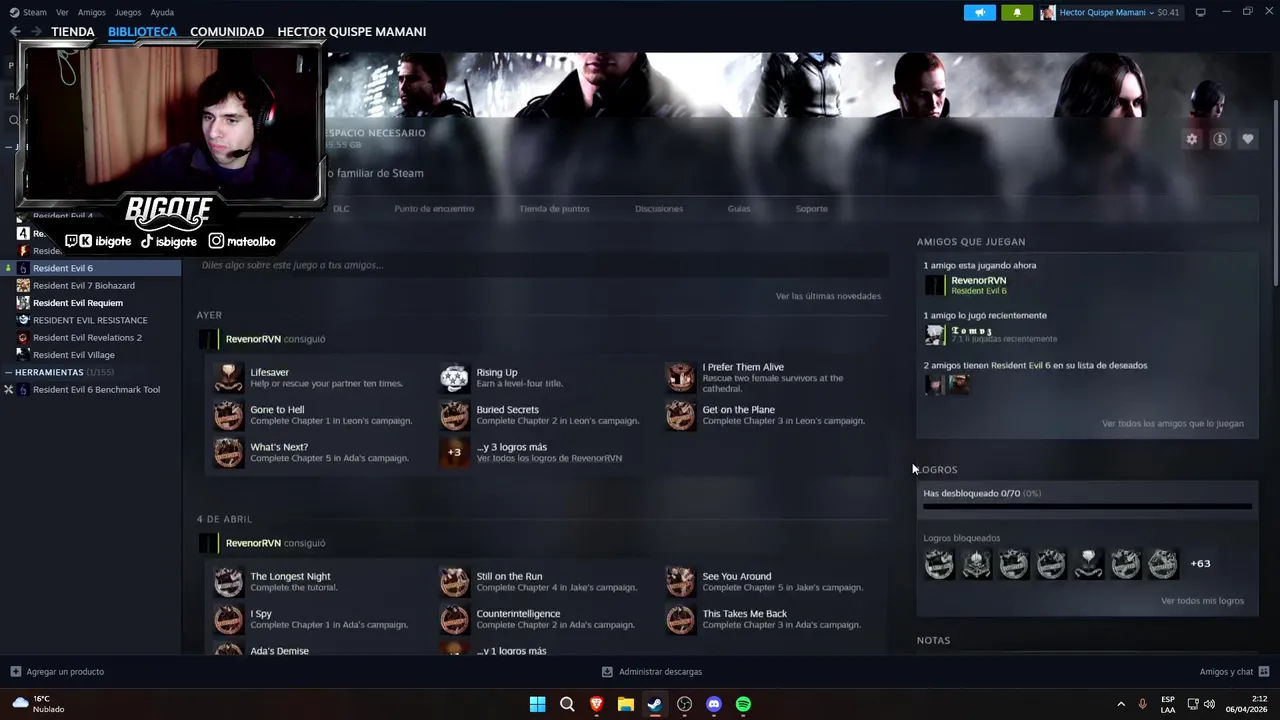Image resolution: width=1280 pixels, height=720 pixels.
Task: Click Still on the Run achievement icon
Action: click(x=454, y=582)
